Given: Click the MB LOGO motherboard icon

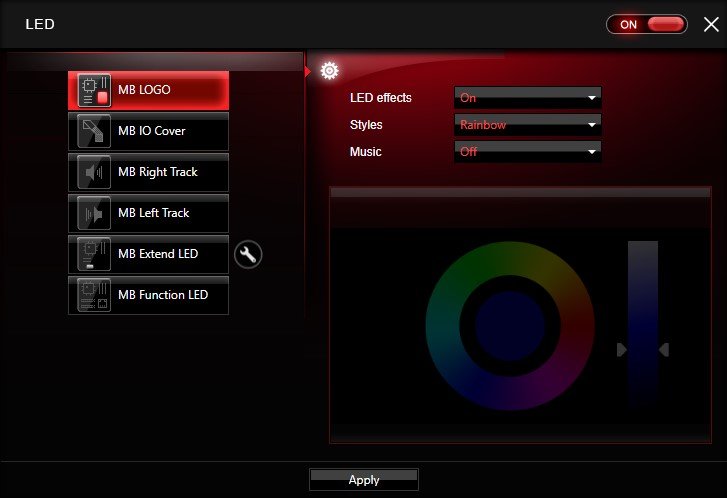Looking at the screenshot, I should coord(94,90).
